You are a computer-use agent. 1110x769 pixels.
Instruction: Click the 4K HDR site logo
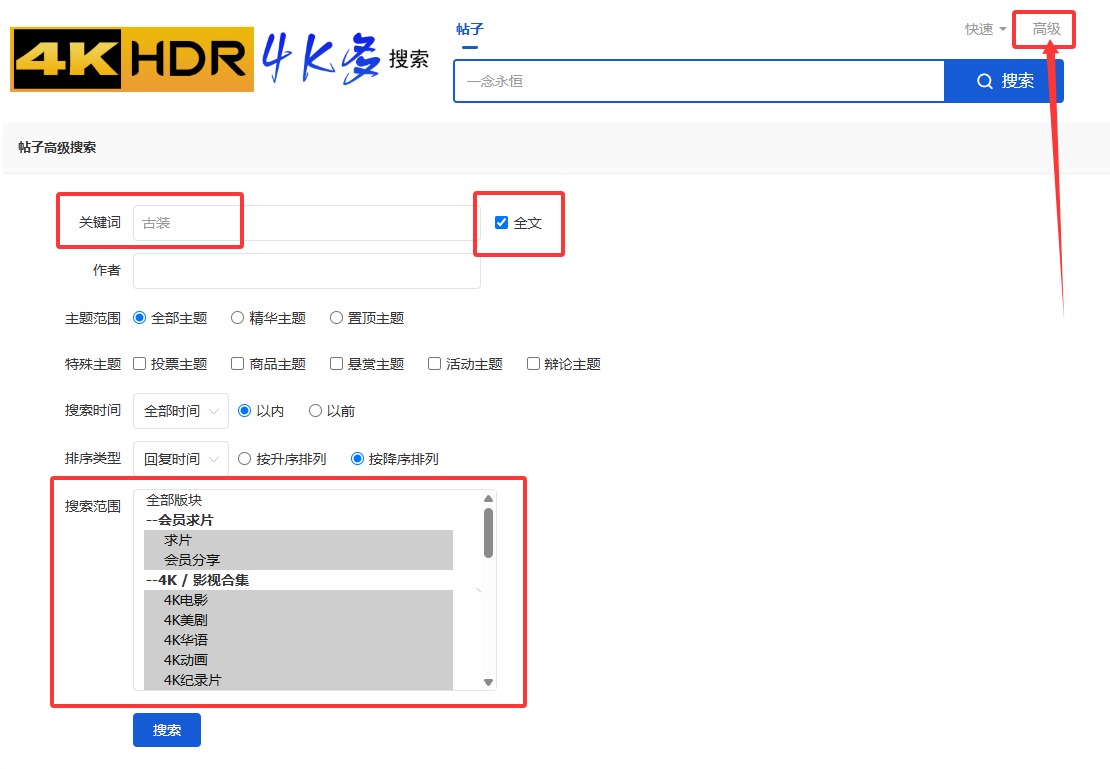click(132, 60)
